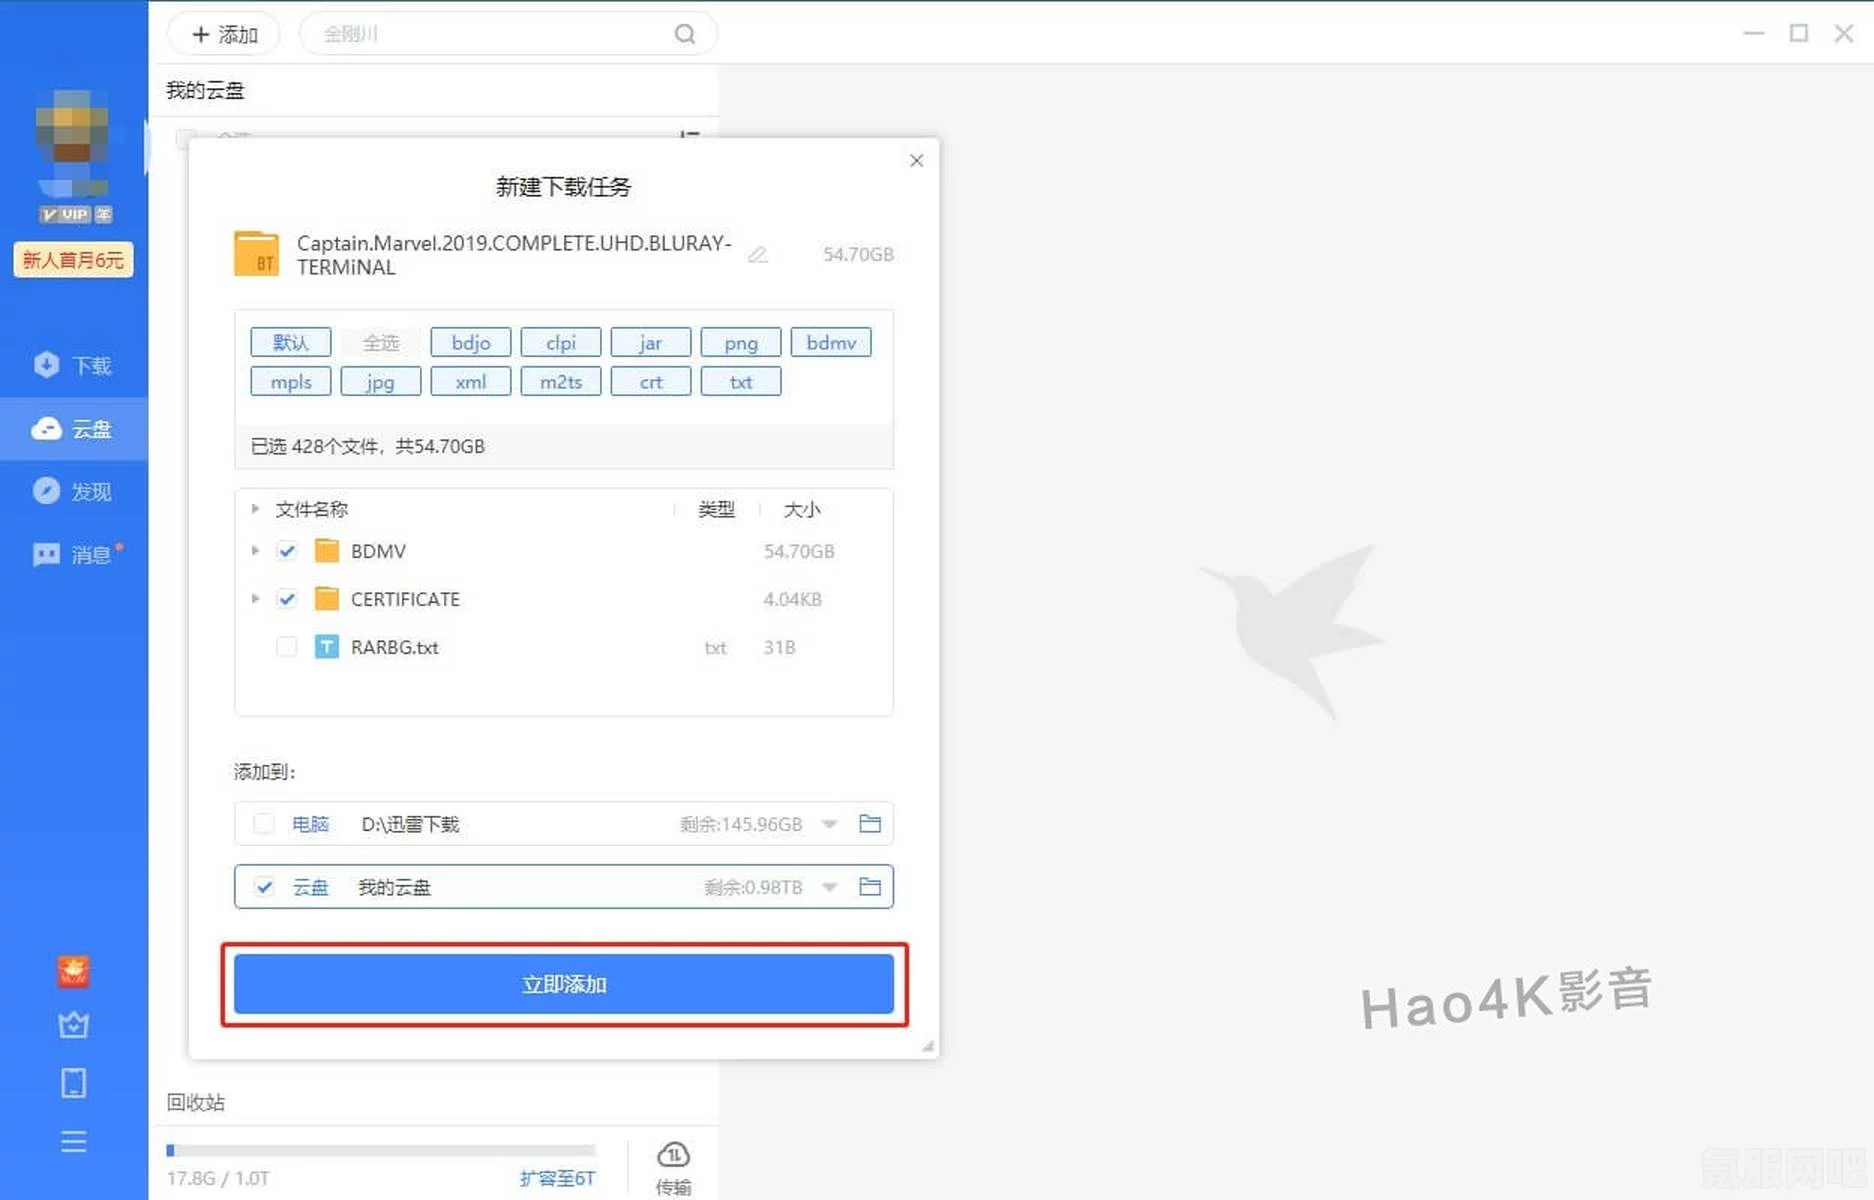Screen dimensions: 1874x1200
Task: Click the blurred user avatar
Action: (x=73, y=142)
